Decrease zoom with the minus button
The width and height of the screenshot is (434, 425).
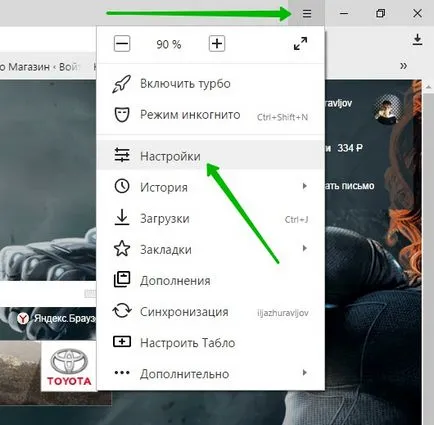point(122,44)
